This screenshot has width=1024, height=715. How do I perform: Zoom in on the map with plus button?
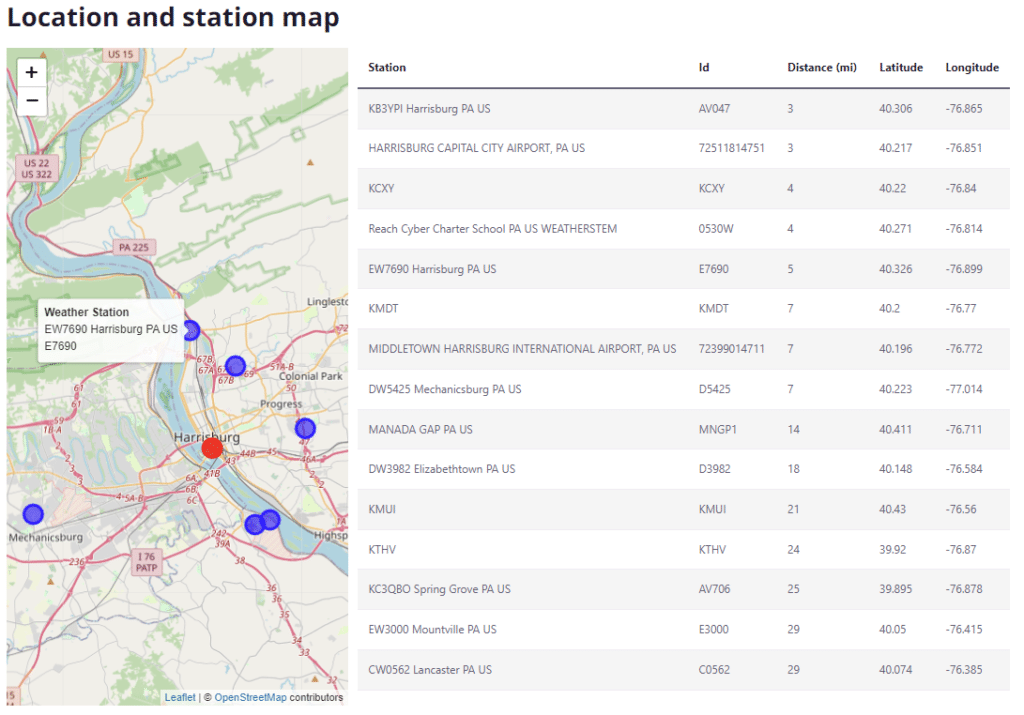(32, 72)
